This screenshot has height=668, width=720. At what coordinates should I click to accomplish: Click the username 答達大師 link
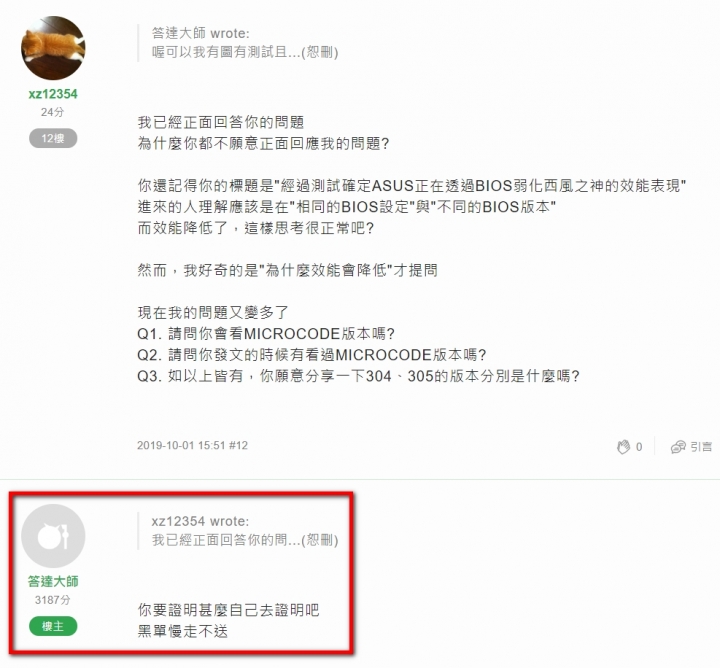(53, 581)
